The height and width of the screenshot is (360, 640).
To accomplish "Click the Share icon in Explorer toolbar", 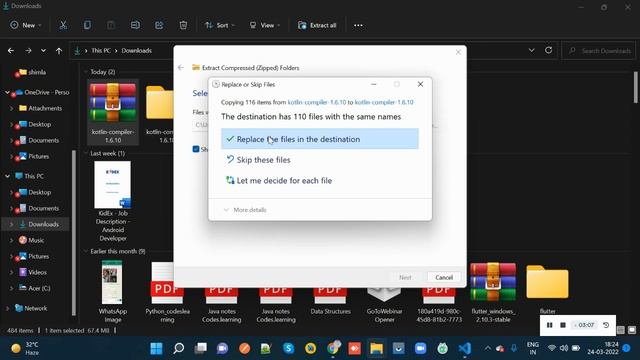I will [159, 25].
